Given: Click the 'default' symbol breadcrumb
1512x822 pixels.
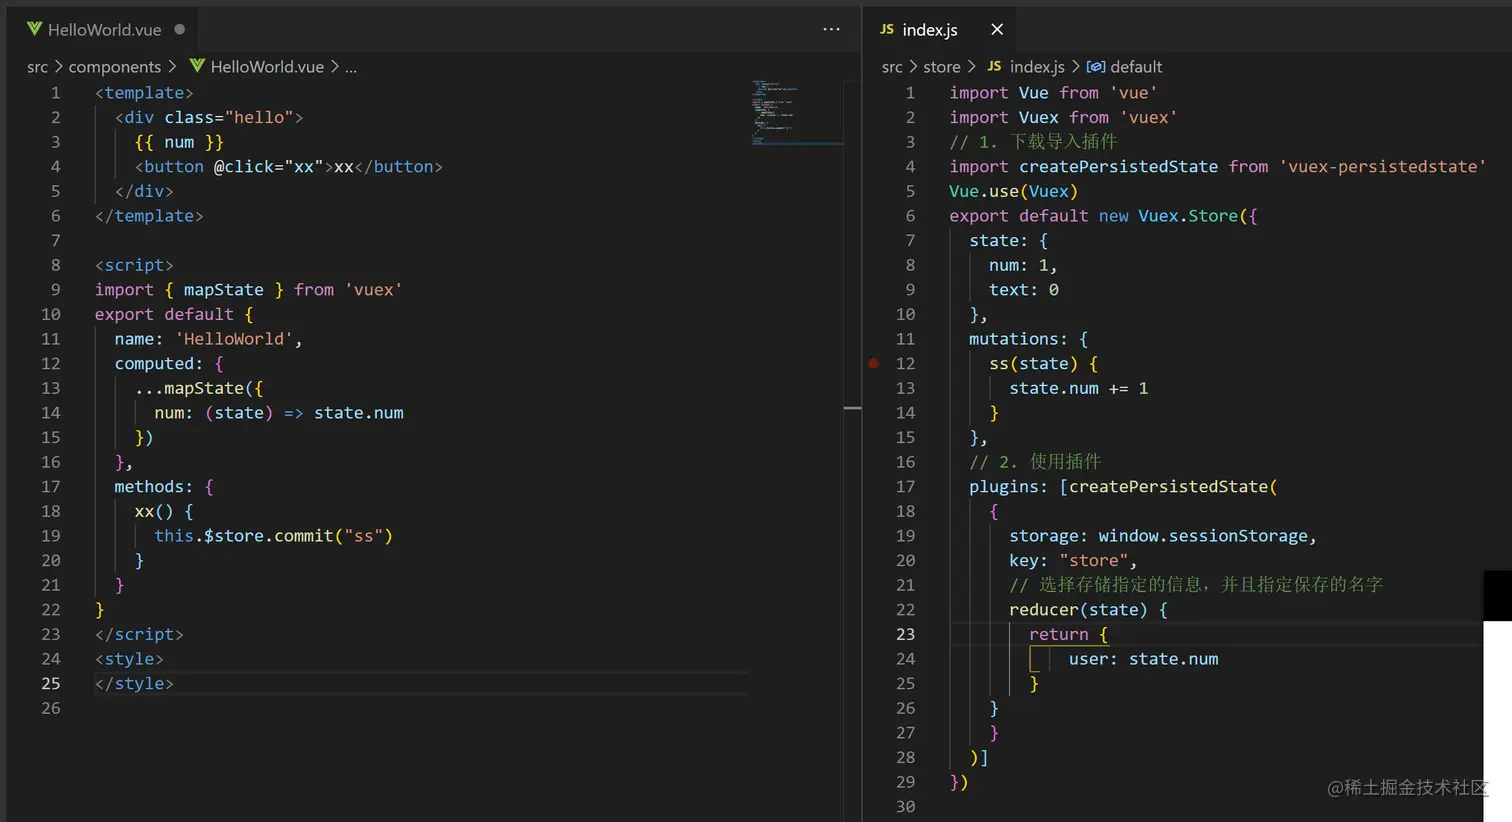Looking at the screenshot, I should pyautogui.click(x=1136, y=67).
